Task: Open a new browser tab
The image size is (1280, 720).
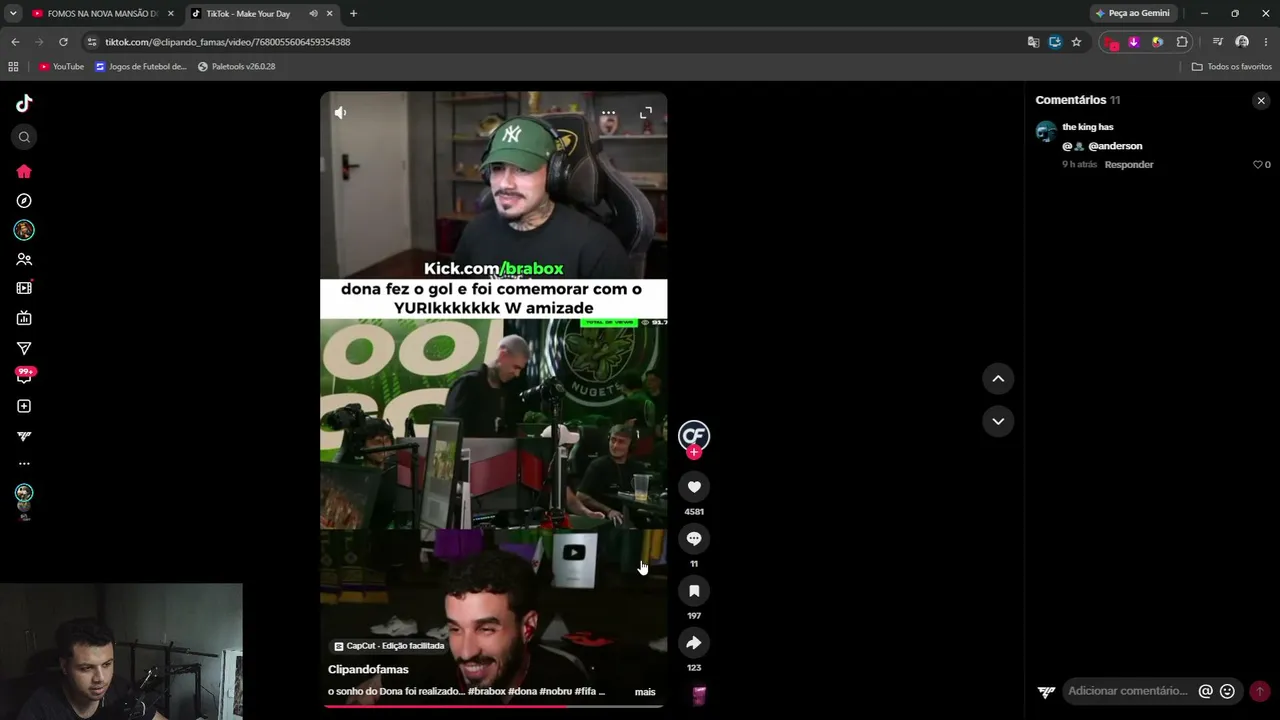Action: [353, 14]
